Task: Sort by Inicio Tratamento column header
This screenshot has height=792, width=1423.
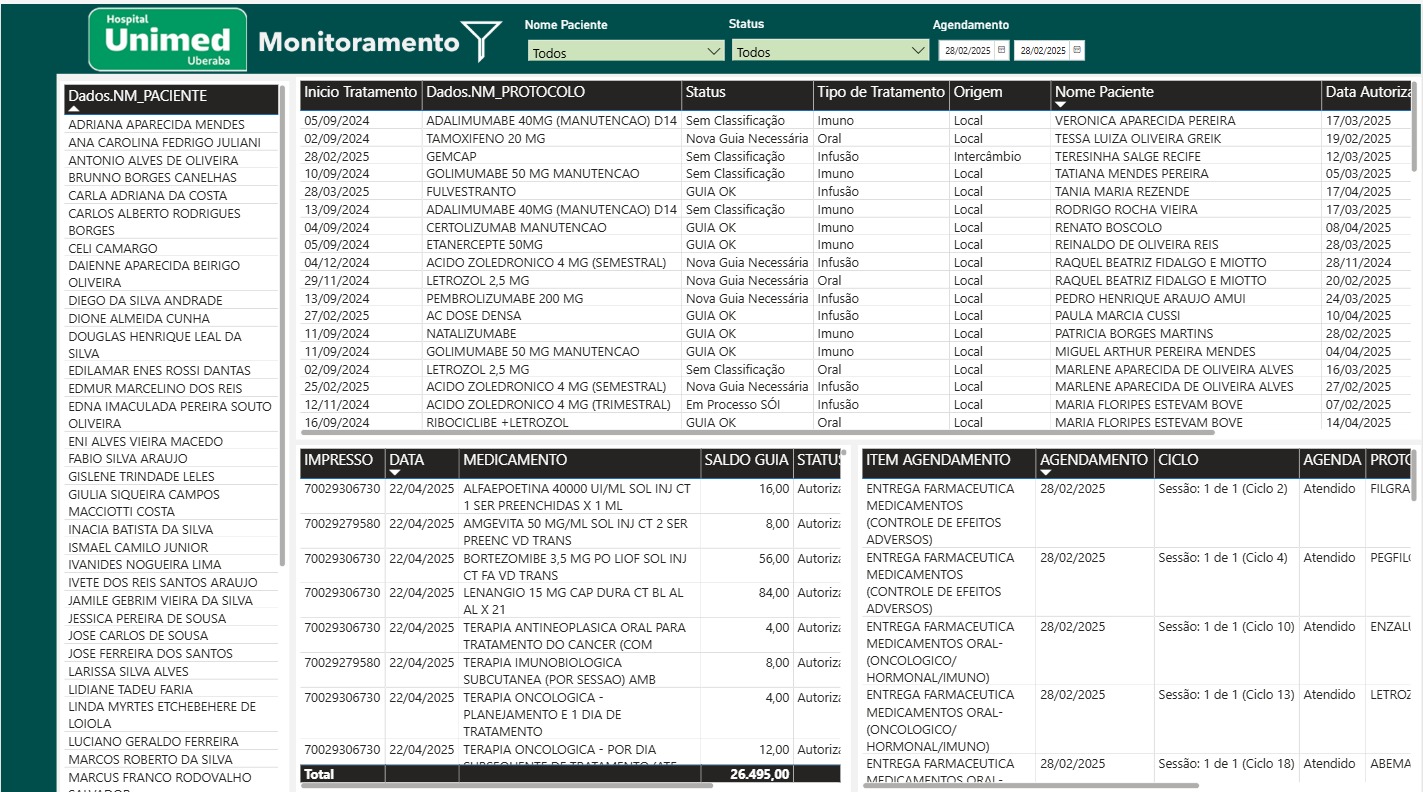Action: [360, 92]
